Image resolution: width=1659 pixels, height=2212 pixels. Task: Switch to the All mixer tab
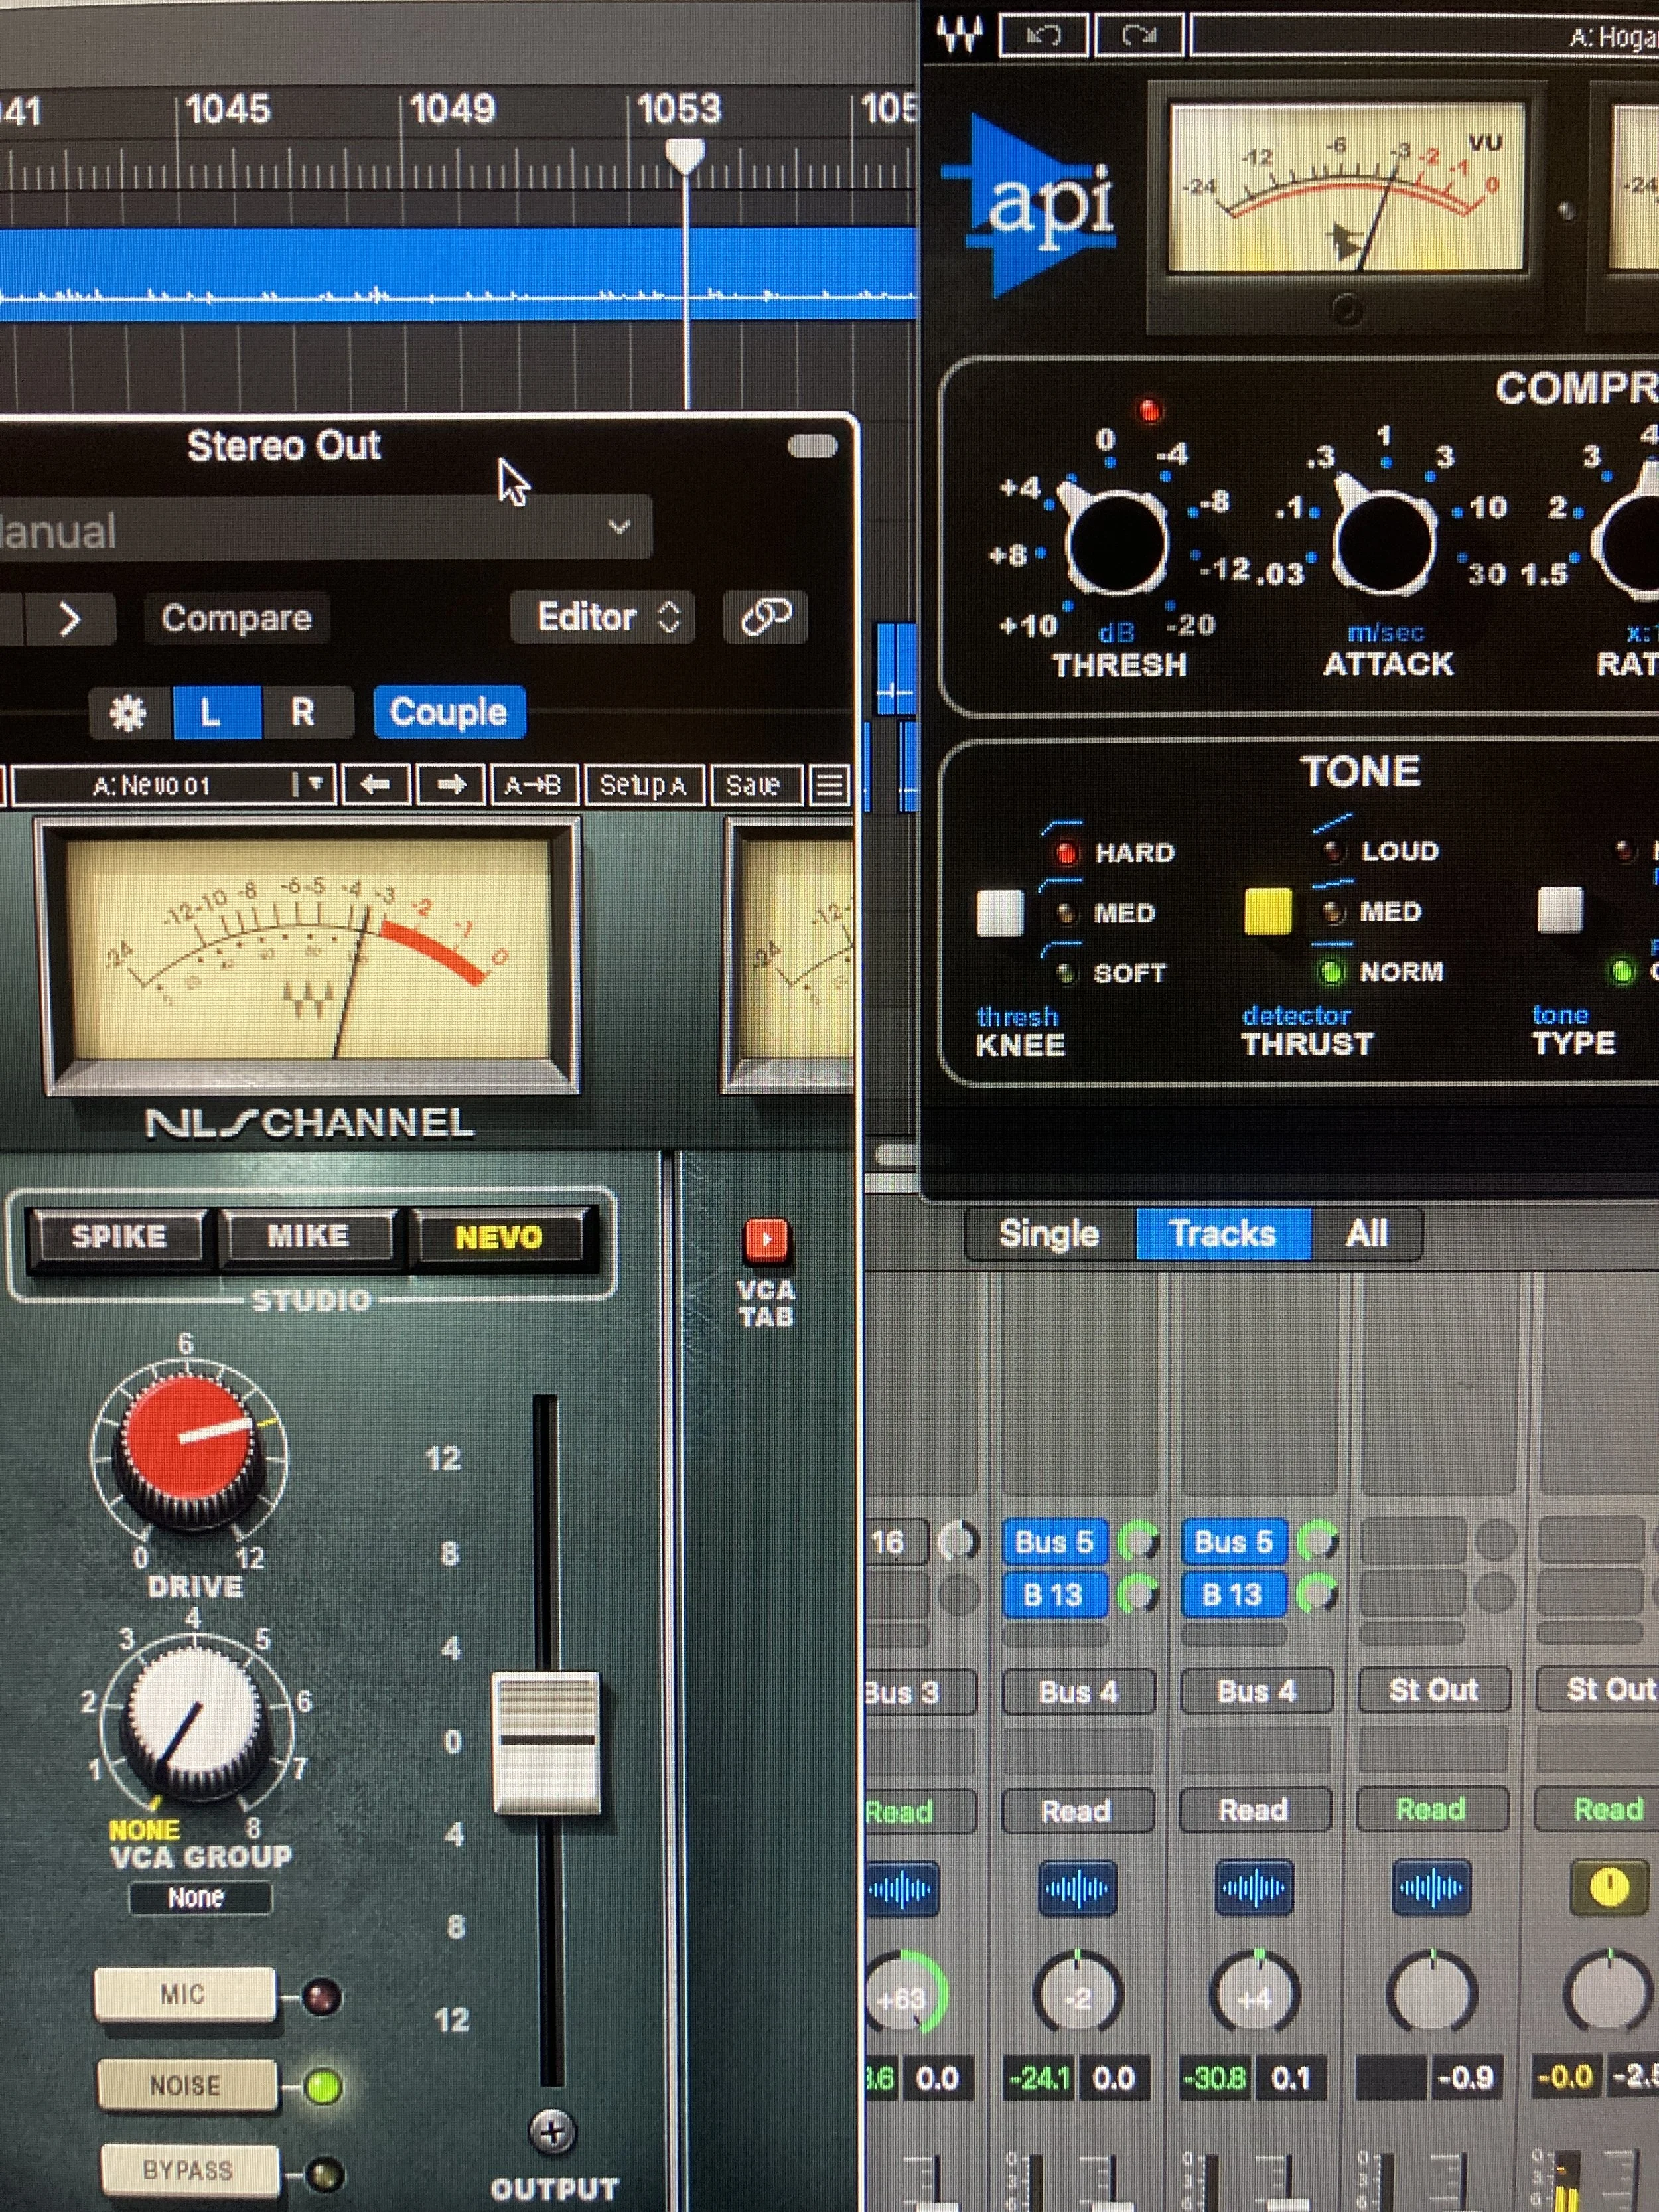coord(1365,1234)
